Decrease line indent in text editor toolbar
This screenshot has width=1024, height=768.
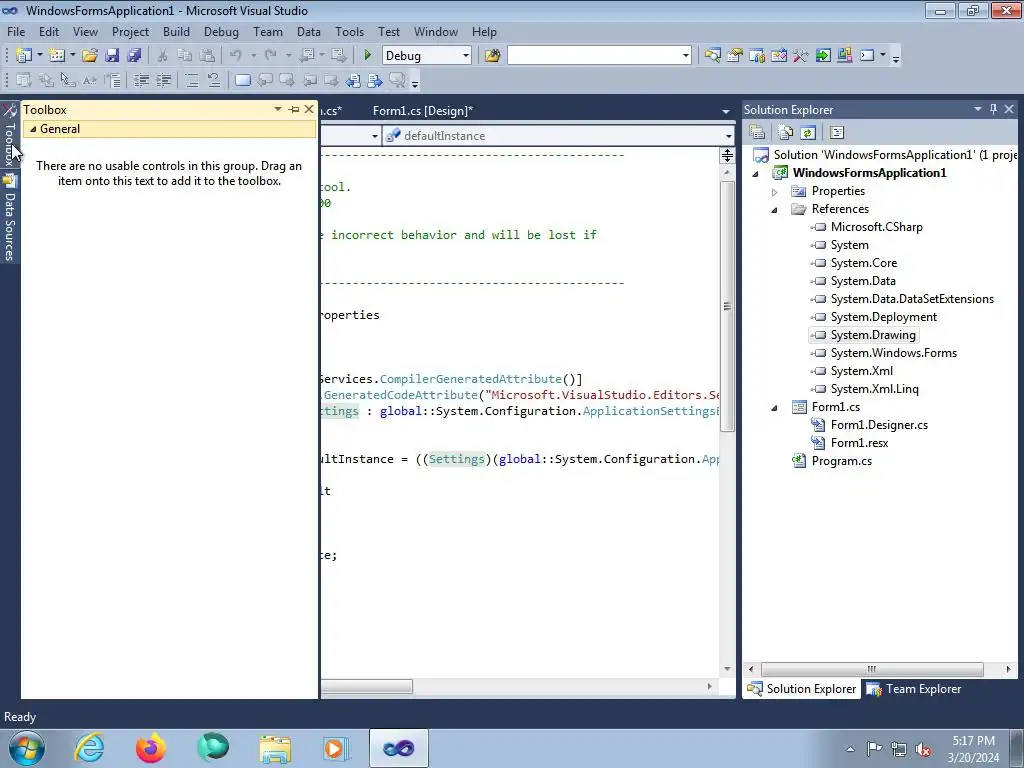[141, 80]
